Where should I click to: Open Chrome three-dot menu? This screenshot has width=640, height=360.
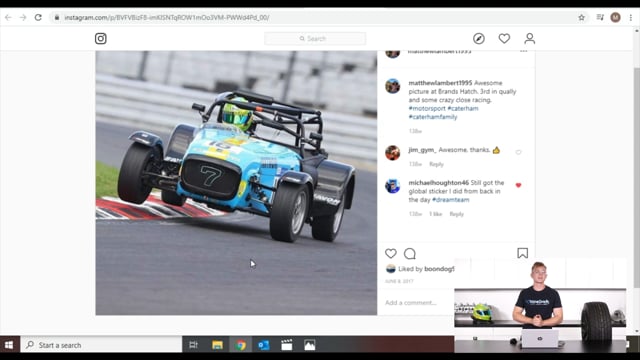pos(631,18)
